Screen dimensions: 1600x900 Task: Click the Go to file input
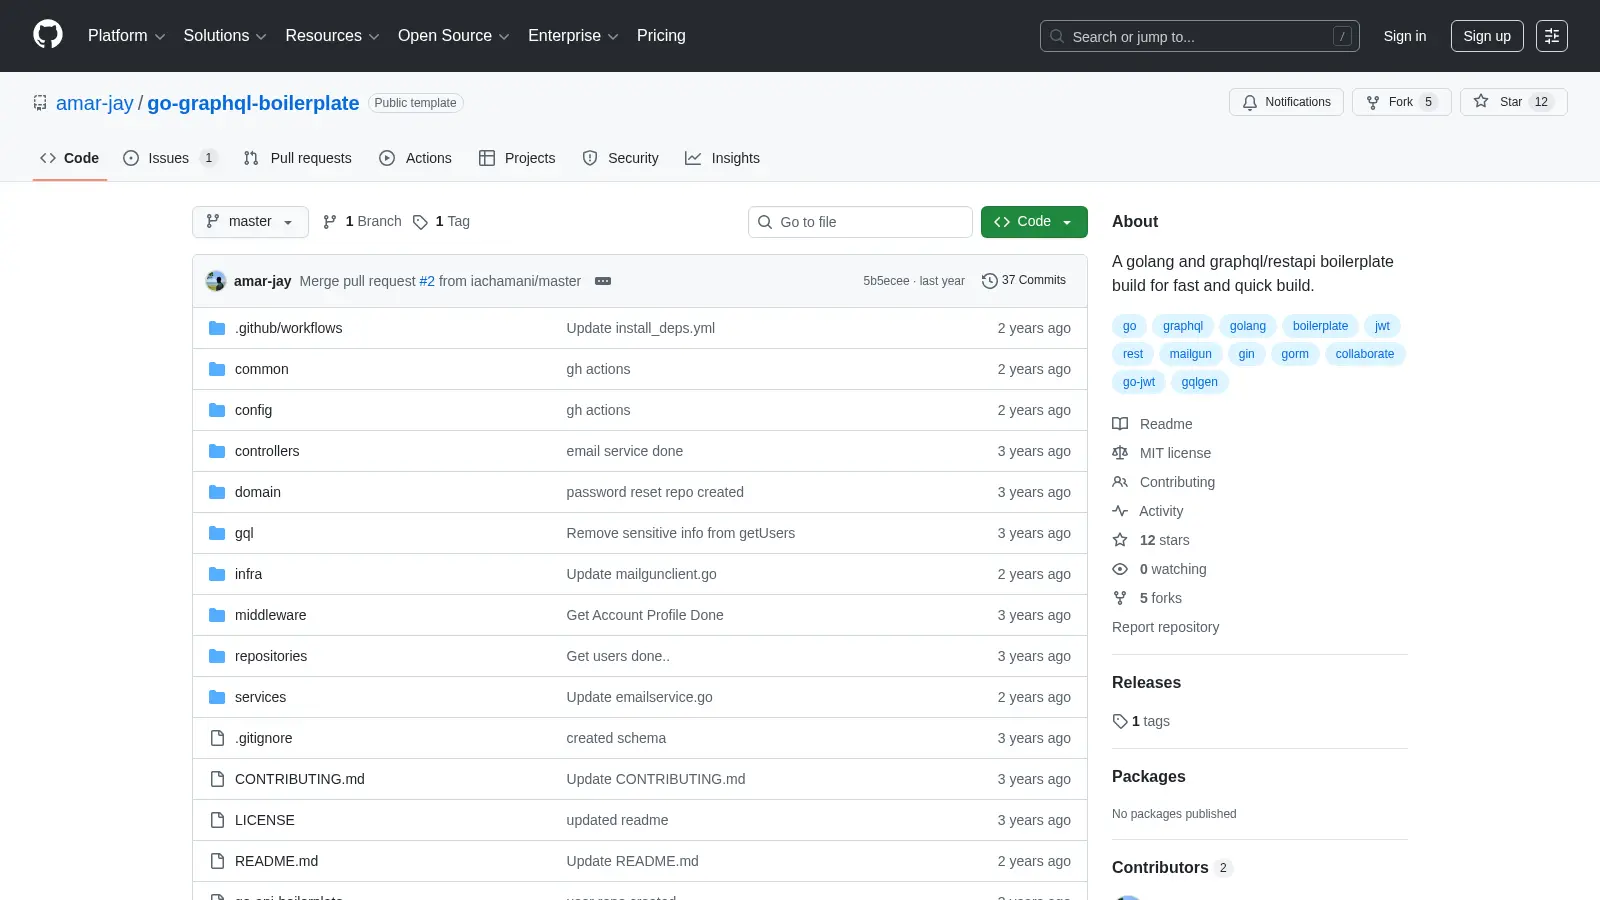point(860,222)
